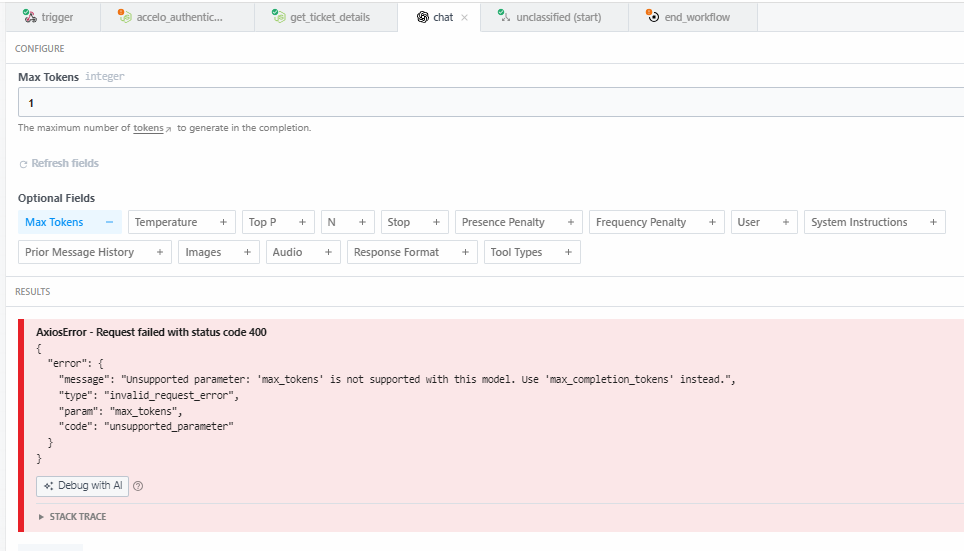Click the accelo_authentic tab's icon

[x=124, y=16]
